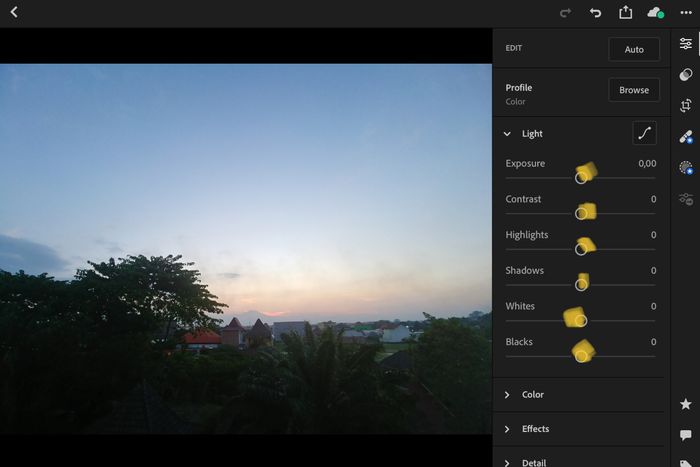This screenshot has width=700, height=467.
Task: Select the Healing brush tool
Action: point(686,137)
